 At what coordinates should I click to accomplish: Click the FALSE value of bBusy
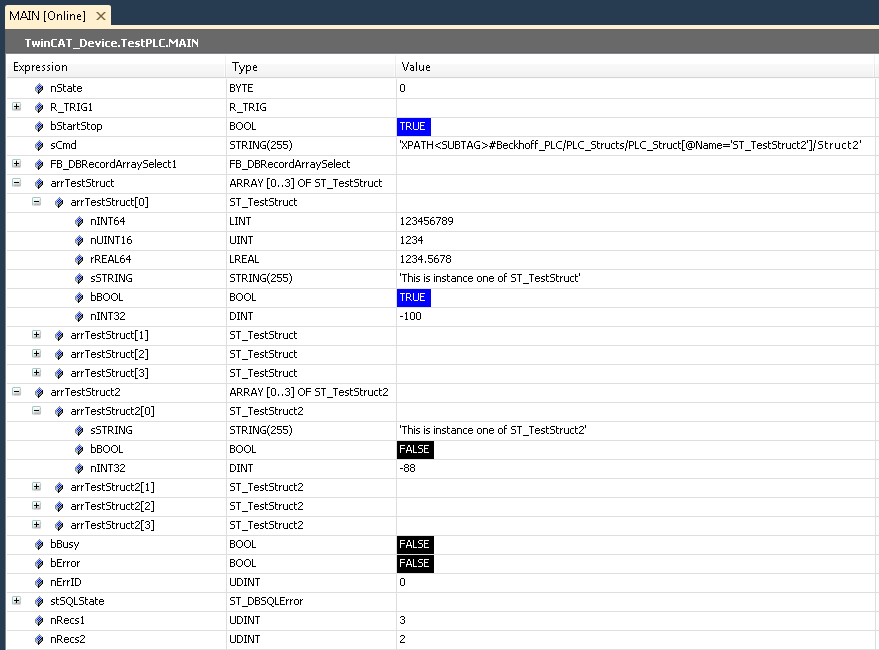click(415, 545)
